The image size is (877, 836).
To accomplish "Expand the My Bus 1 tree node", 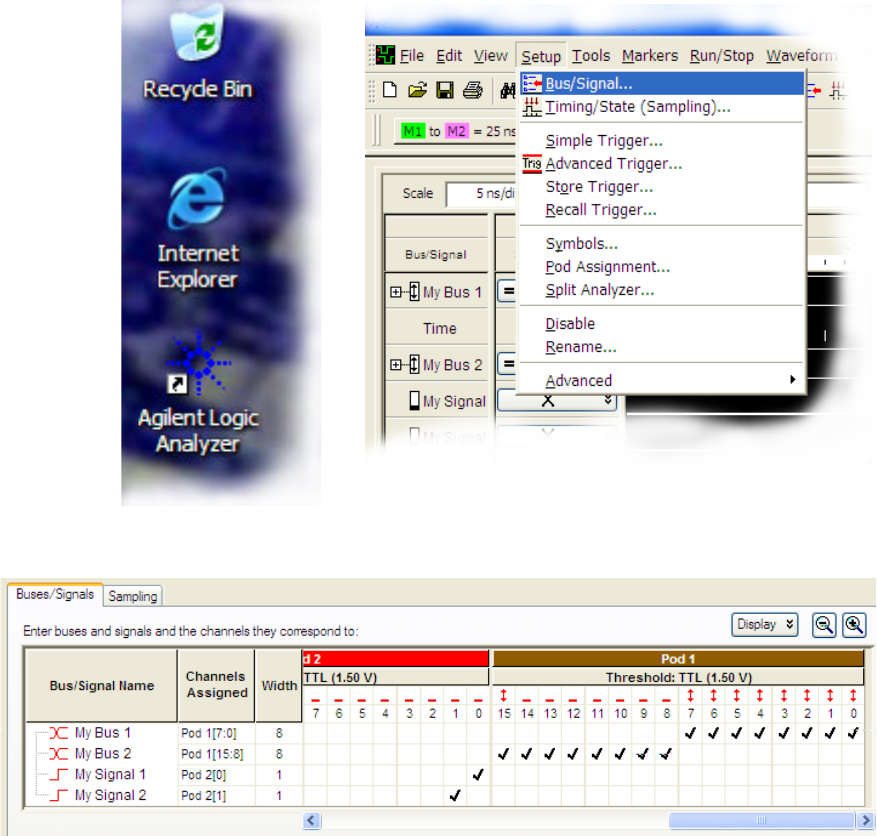I will [396, 293].
